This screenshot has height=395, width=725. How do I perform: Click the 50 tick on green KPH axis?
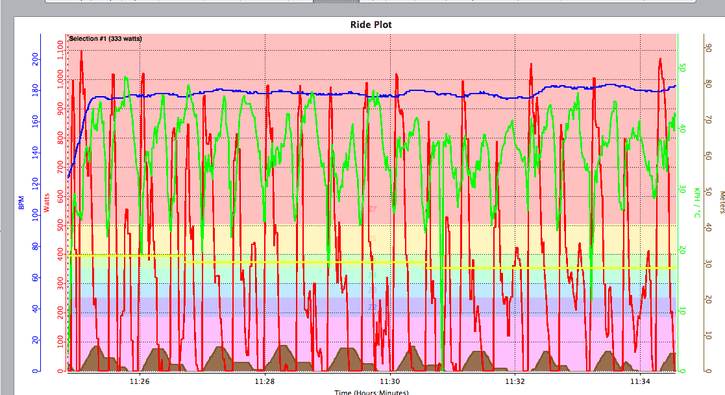tap(682, 68)
